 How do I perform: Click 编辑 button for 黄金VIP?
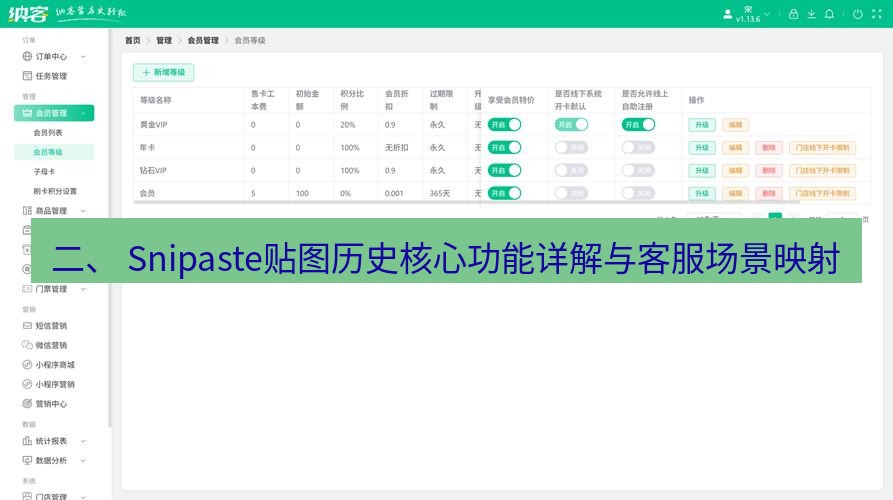click(735, 125)
